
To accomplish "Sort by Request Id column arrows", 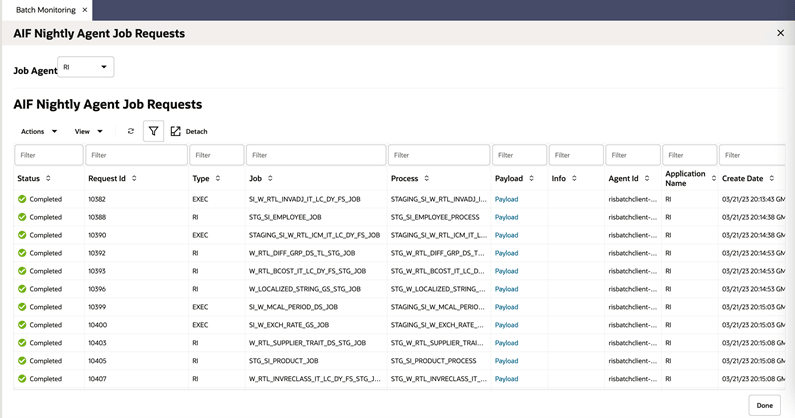I will pos(134,179).
